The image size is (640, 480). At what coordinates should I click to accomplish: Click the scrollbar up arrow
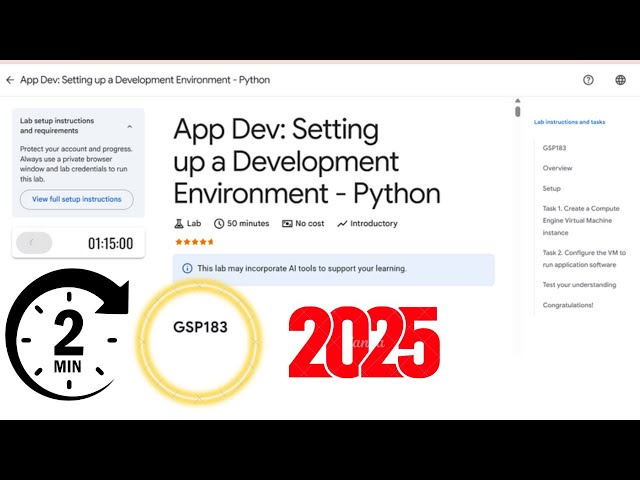[518, 100]
